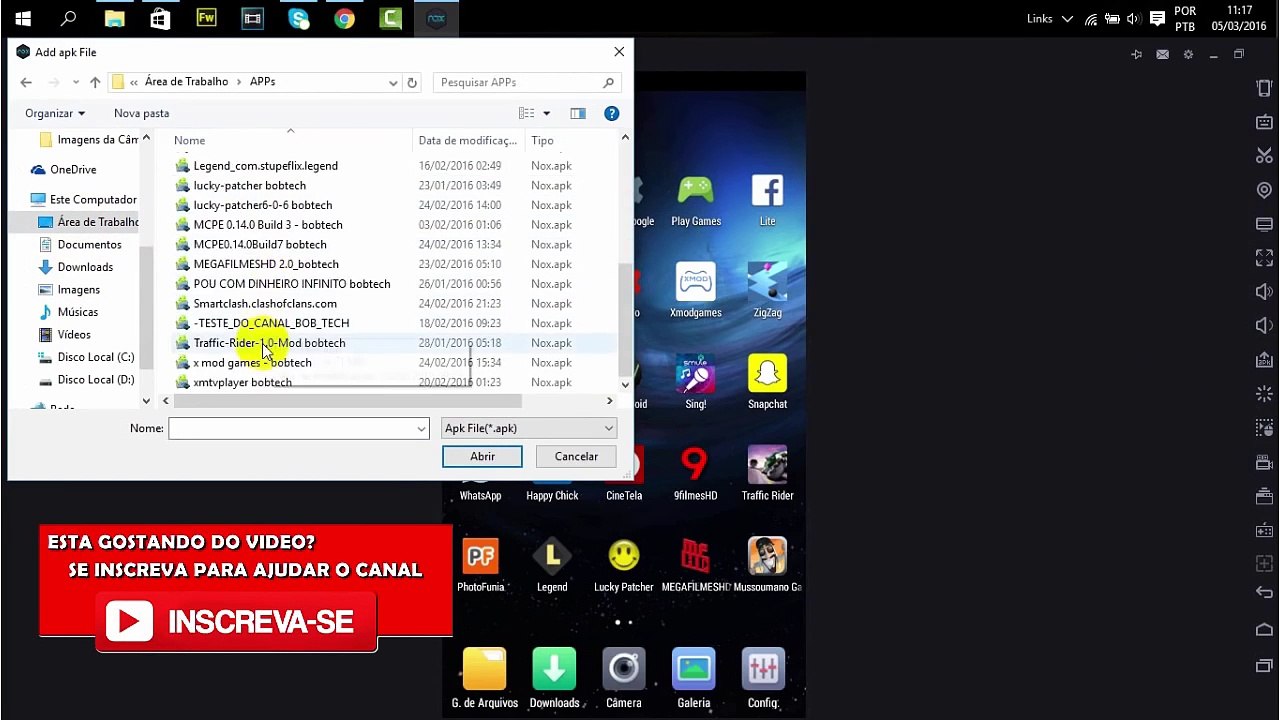1280x720 pixels.
Task: Click the Cancelar button
Action: tap(576, 456)
